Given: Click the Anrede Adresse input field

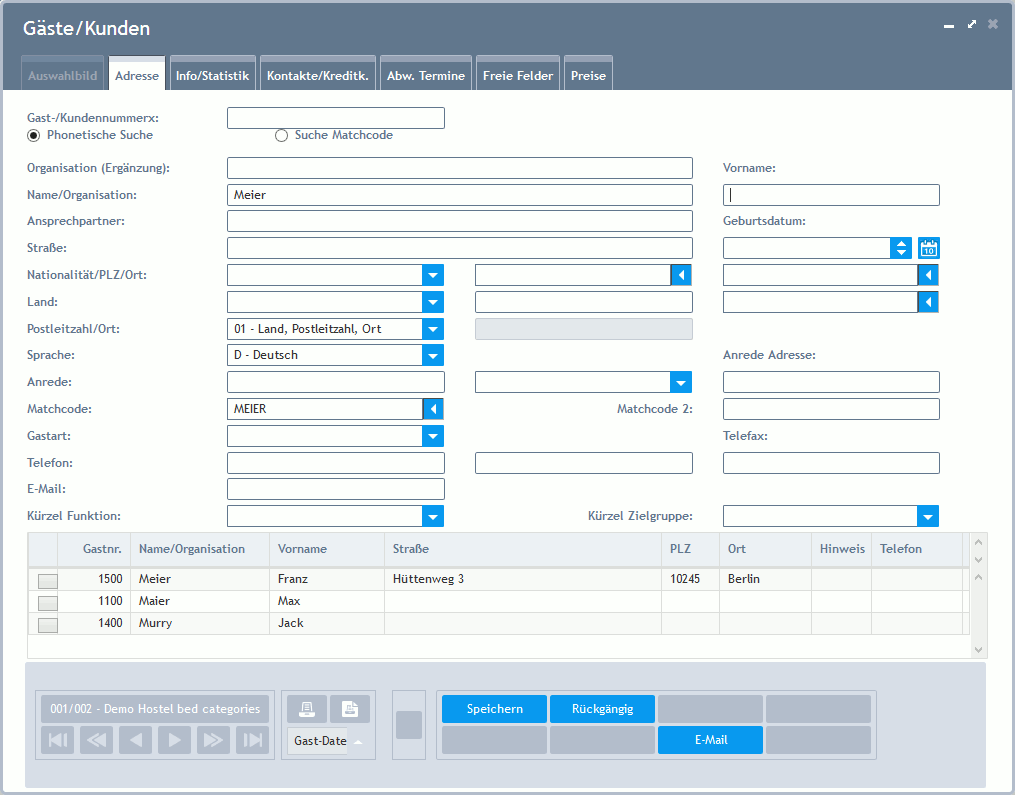Looking at the screenshot, I should (x=831, y=382).
